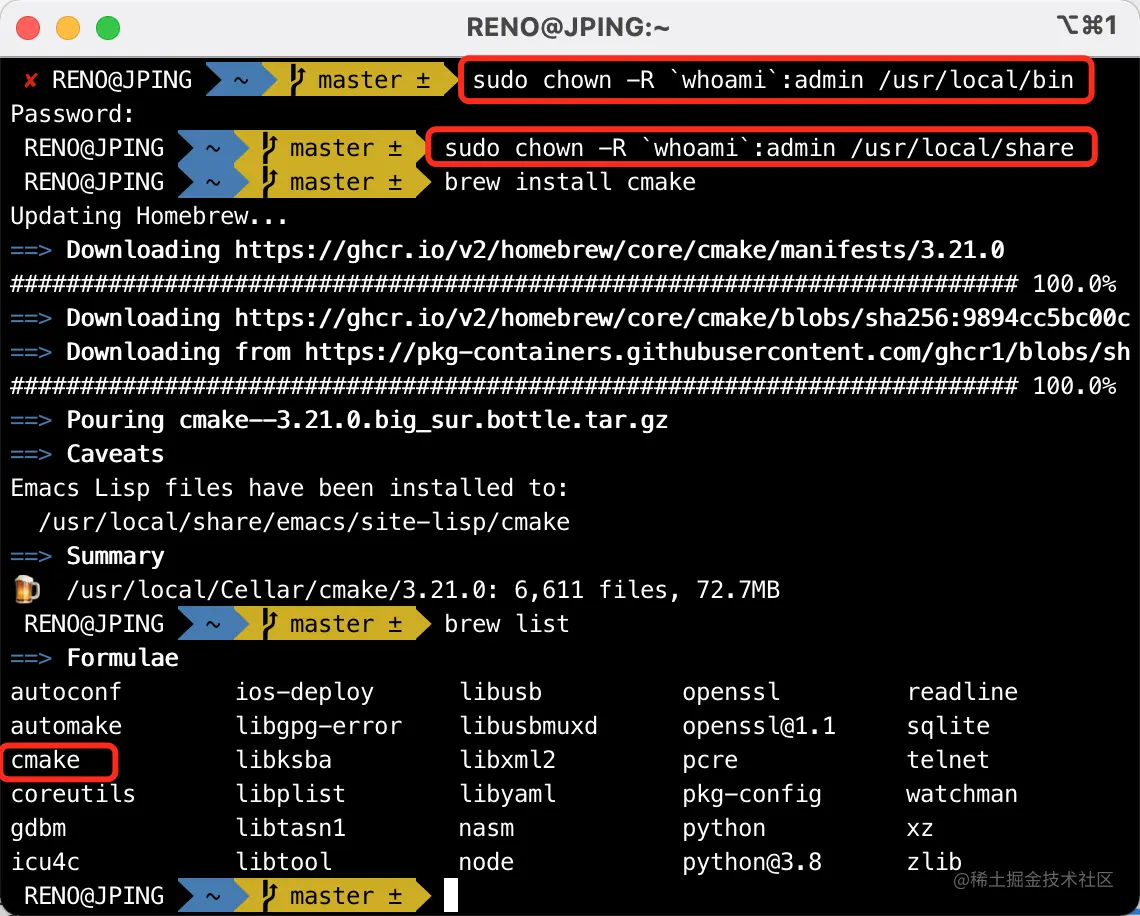Click 'libtool' in the formulae list

pyautogui.click(x=284, y=862)
